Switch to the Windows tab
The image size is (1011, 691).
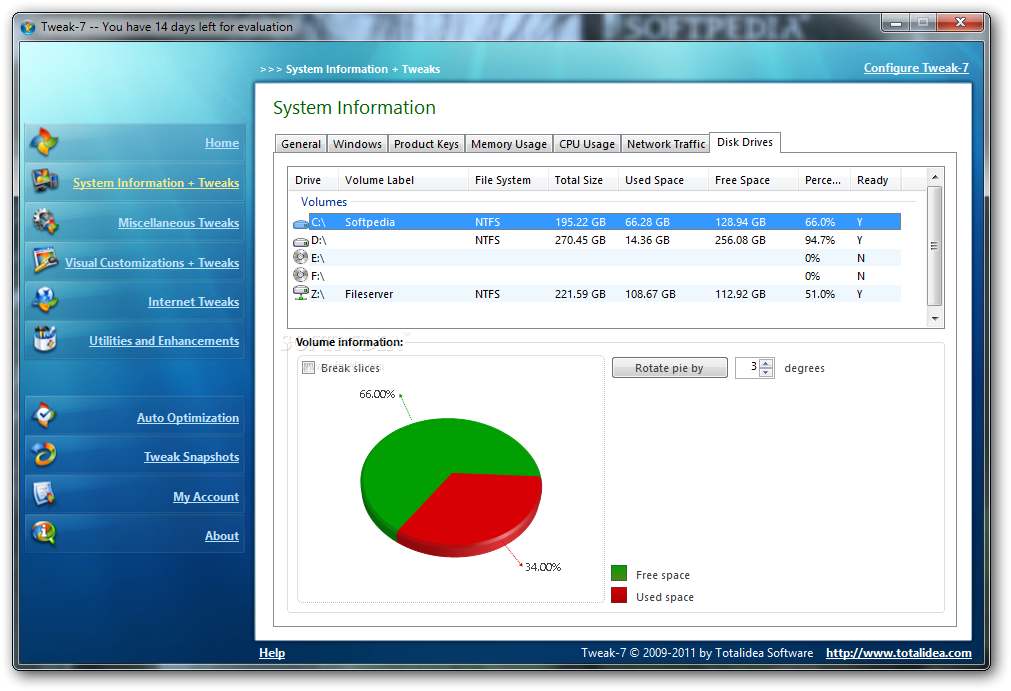[357, 144]
